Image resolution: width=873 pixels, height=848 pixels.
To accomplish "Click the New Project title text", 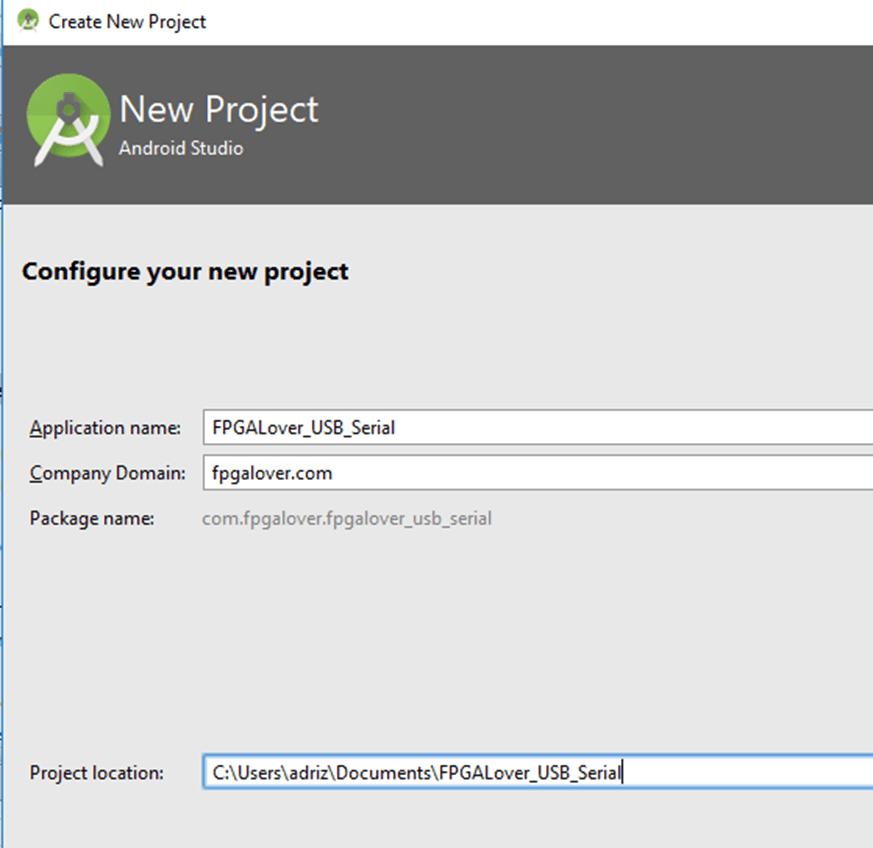I will click(217, 109).
